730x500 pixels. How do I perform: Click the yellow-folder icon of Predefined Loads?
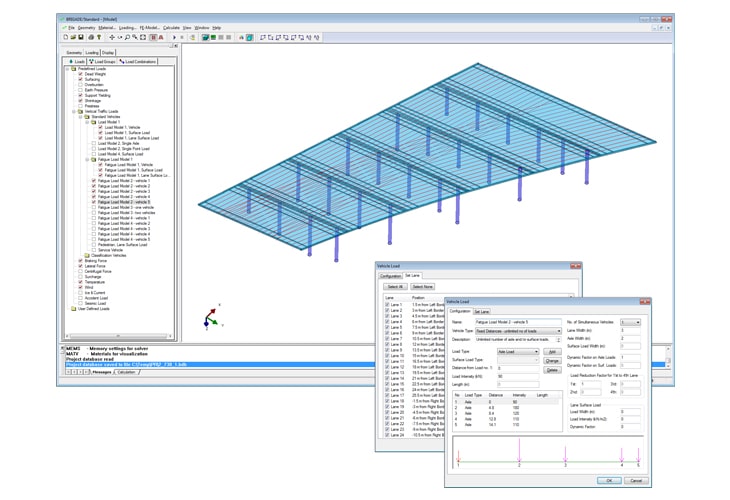(x=74, y=68)
